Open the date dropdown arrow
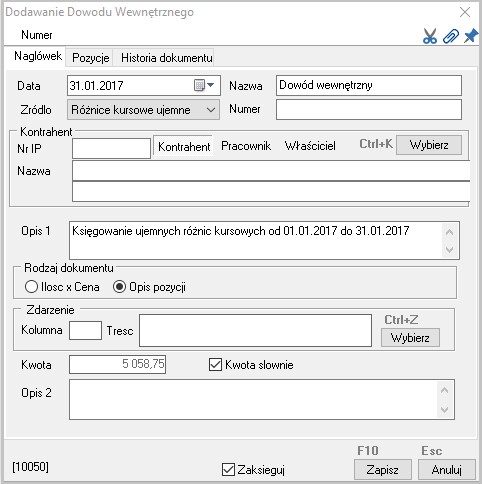This screenshot has width=482, height=484. point(211,85)
